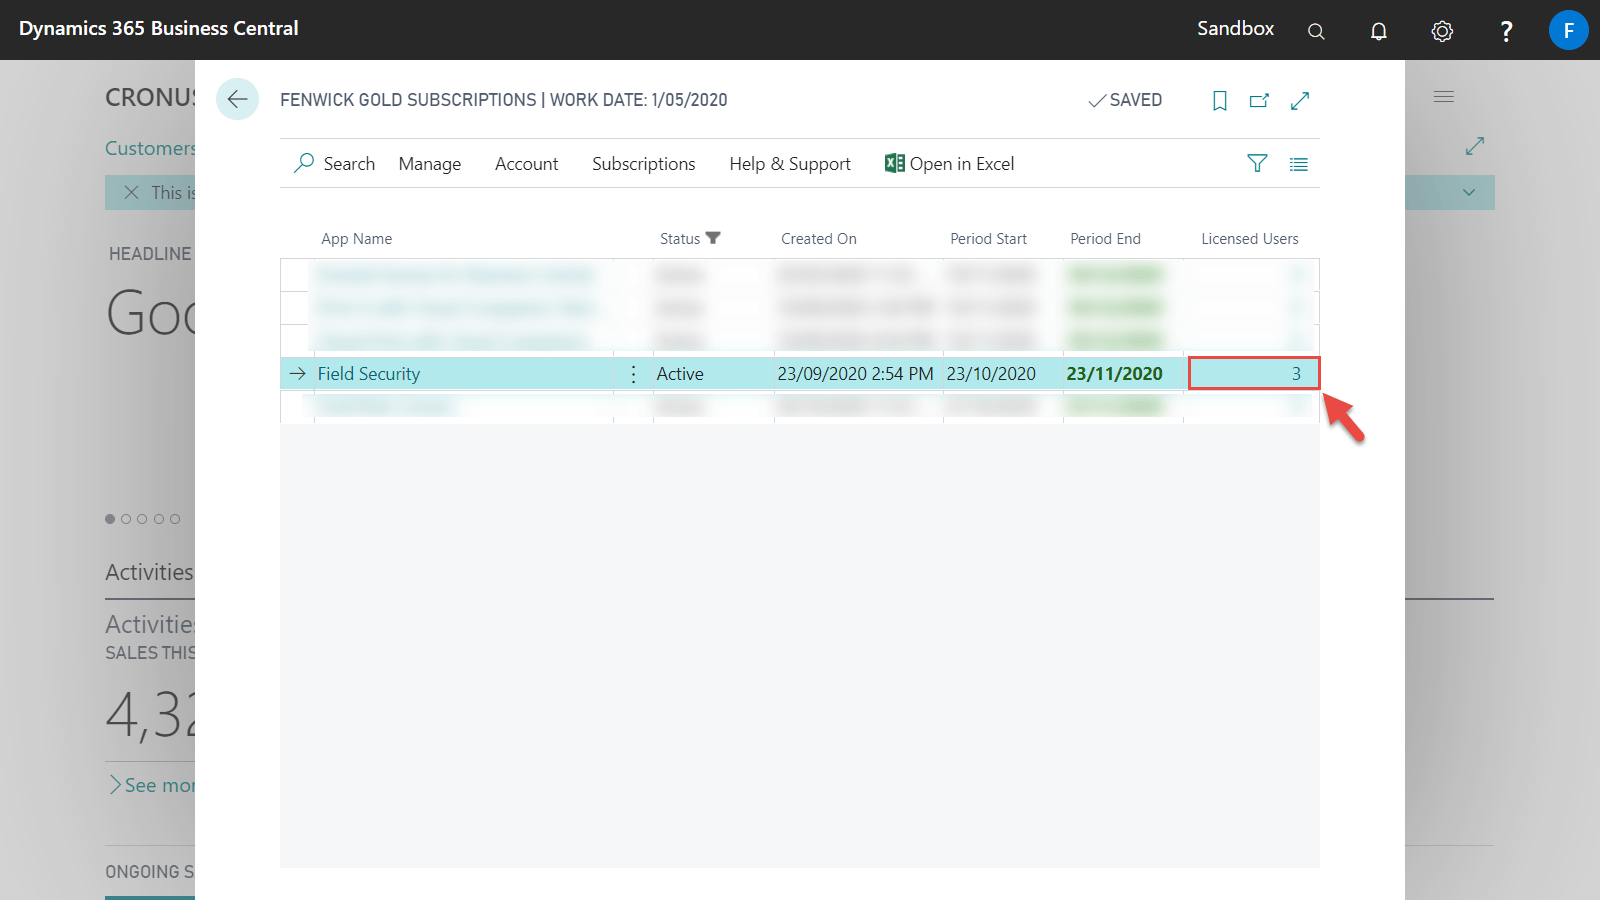Viewport: 1600px width, 901px height.
Task: Click the back arrow button
Action: point(237,99)
